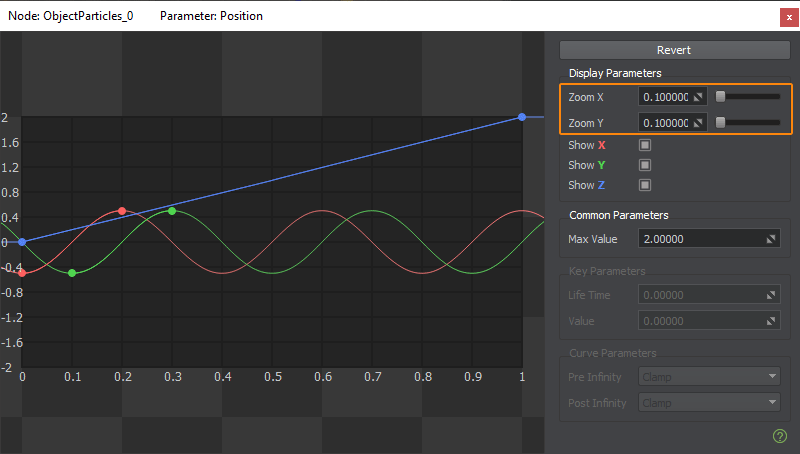Click the Zoom X slider handle
Viewport: 800px width, 454px height.
[718, 97]
